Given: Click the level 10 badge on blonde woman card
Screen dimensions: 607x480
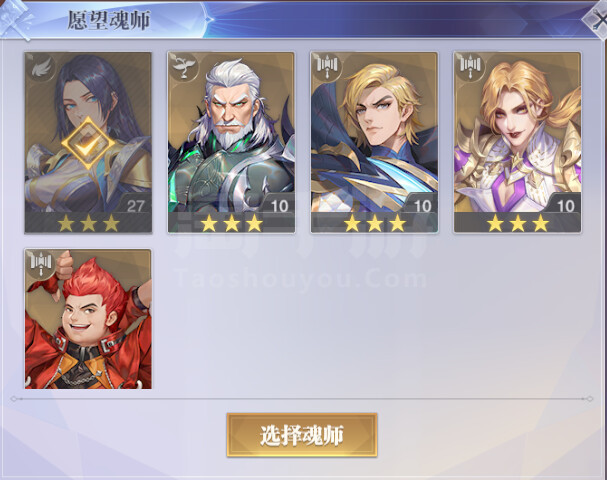Looking at the screenshot, I should click(565, 206).
